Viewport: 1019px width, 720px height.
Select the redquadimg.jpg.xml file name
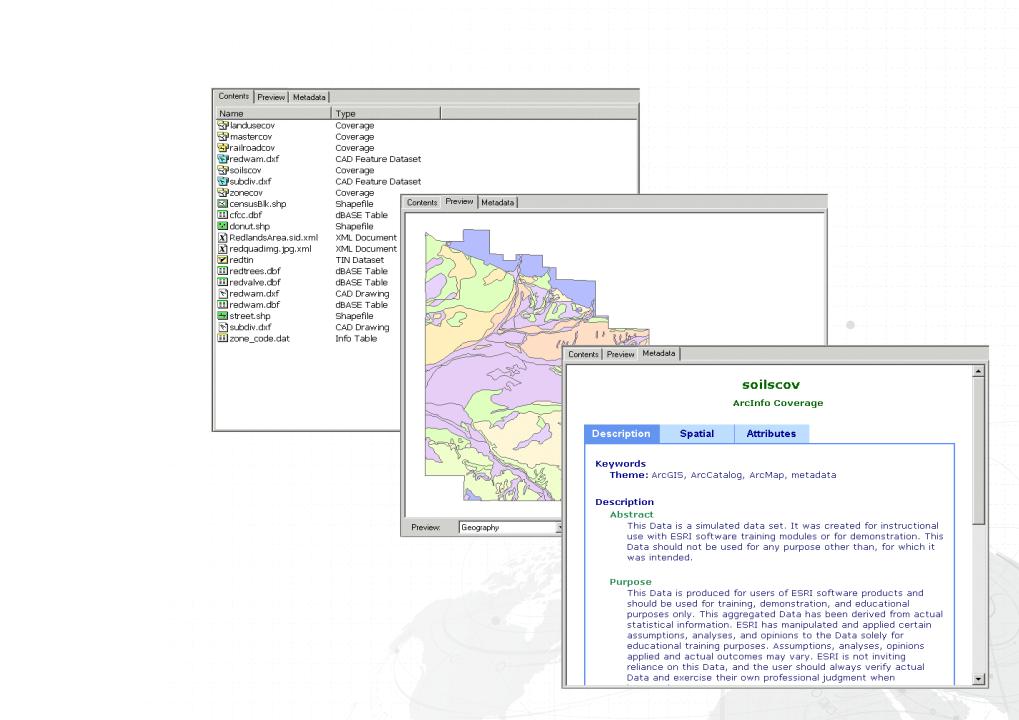pos(270,249)
